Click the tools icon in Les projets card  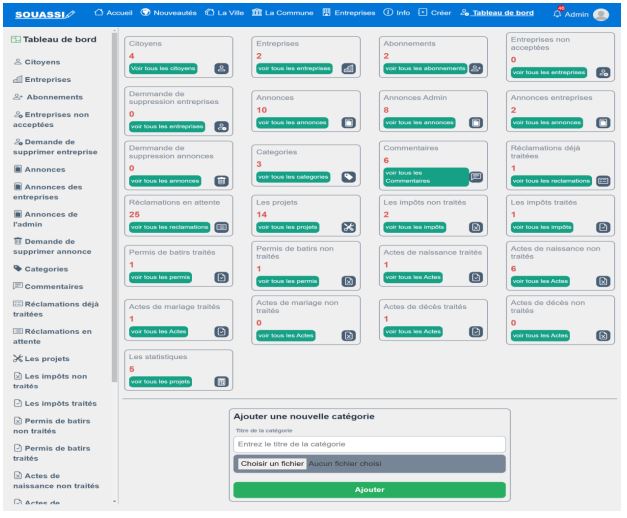[348, 227]
